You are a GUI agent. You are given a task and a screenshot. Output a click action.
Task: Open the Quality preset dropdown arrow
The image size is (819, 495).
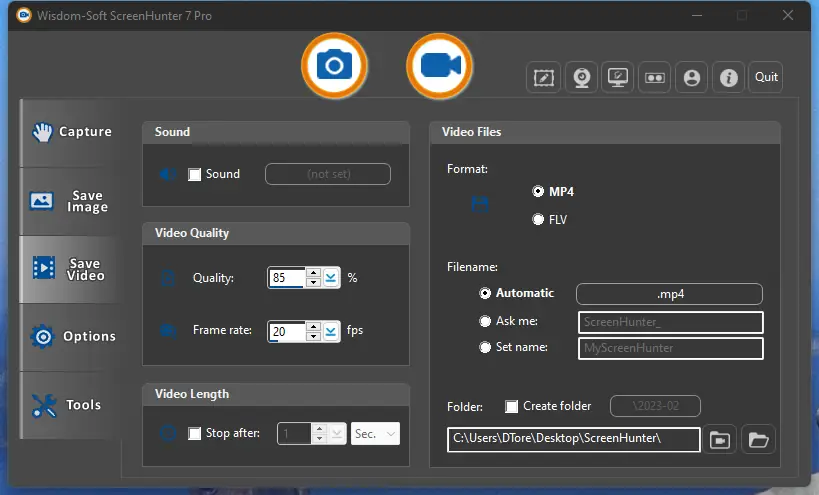pos(331,277)
